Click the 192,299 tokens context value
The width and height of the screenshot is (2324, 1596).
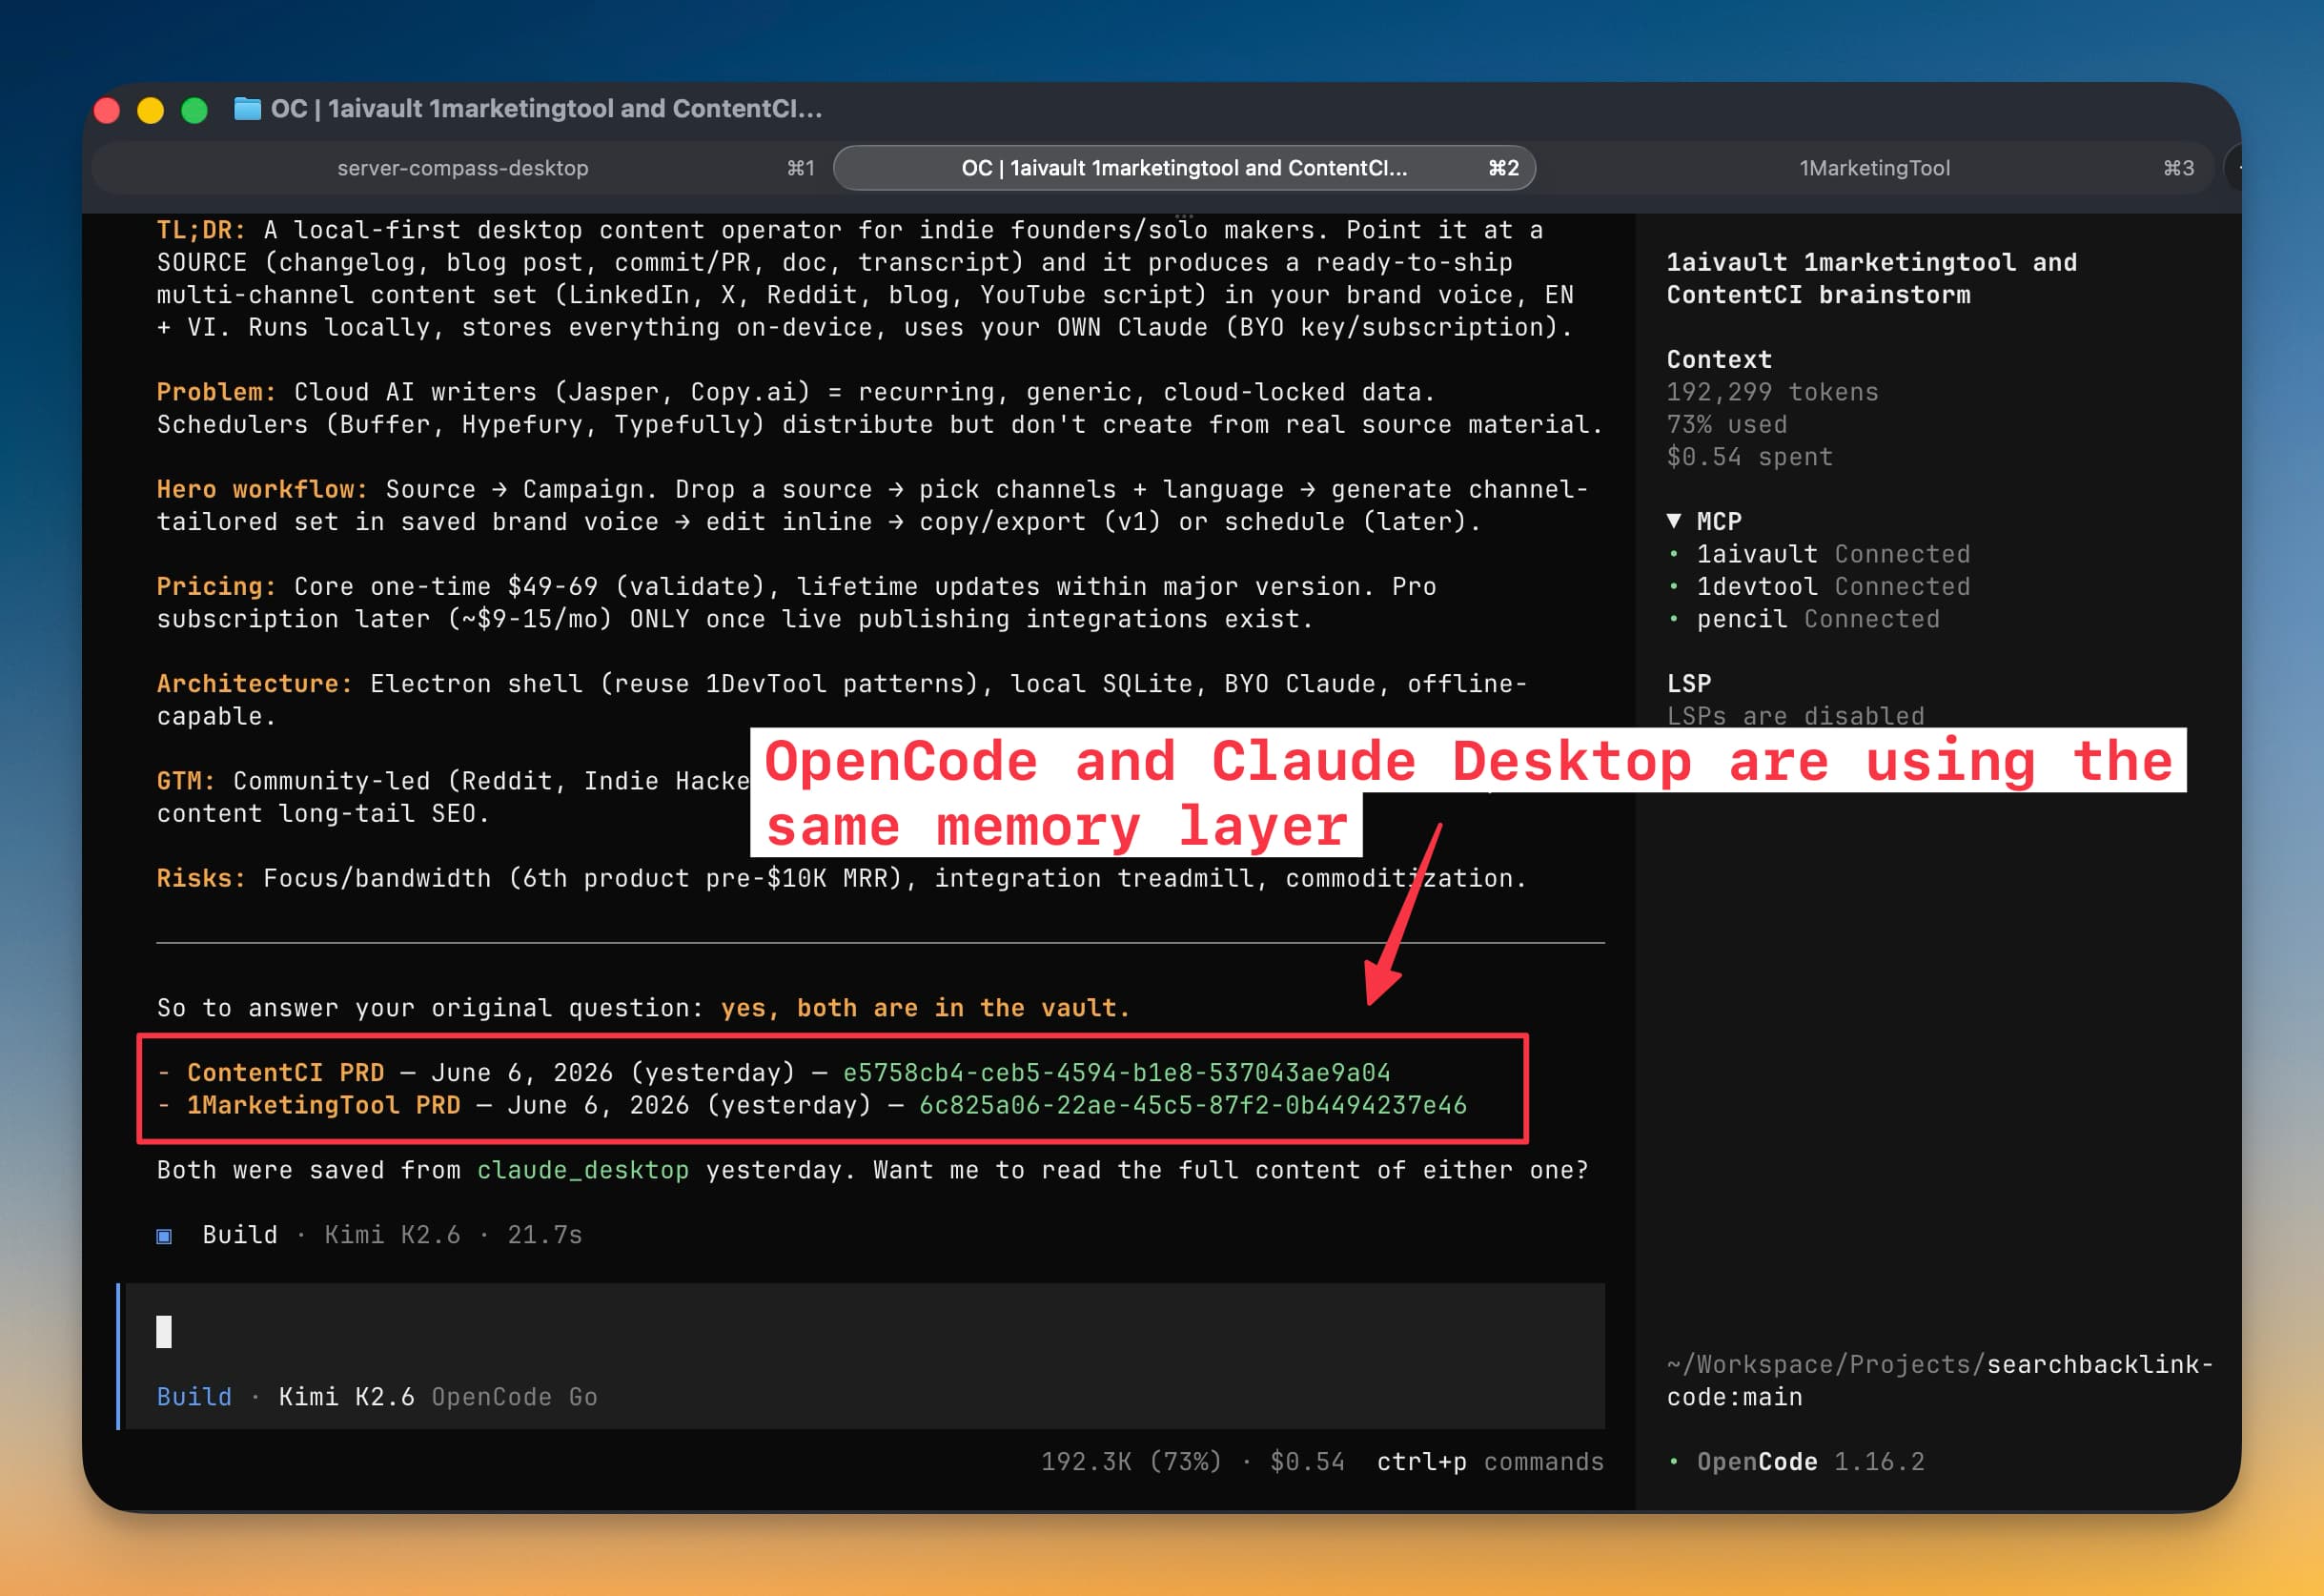click(x=1772, y=392)
